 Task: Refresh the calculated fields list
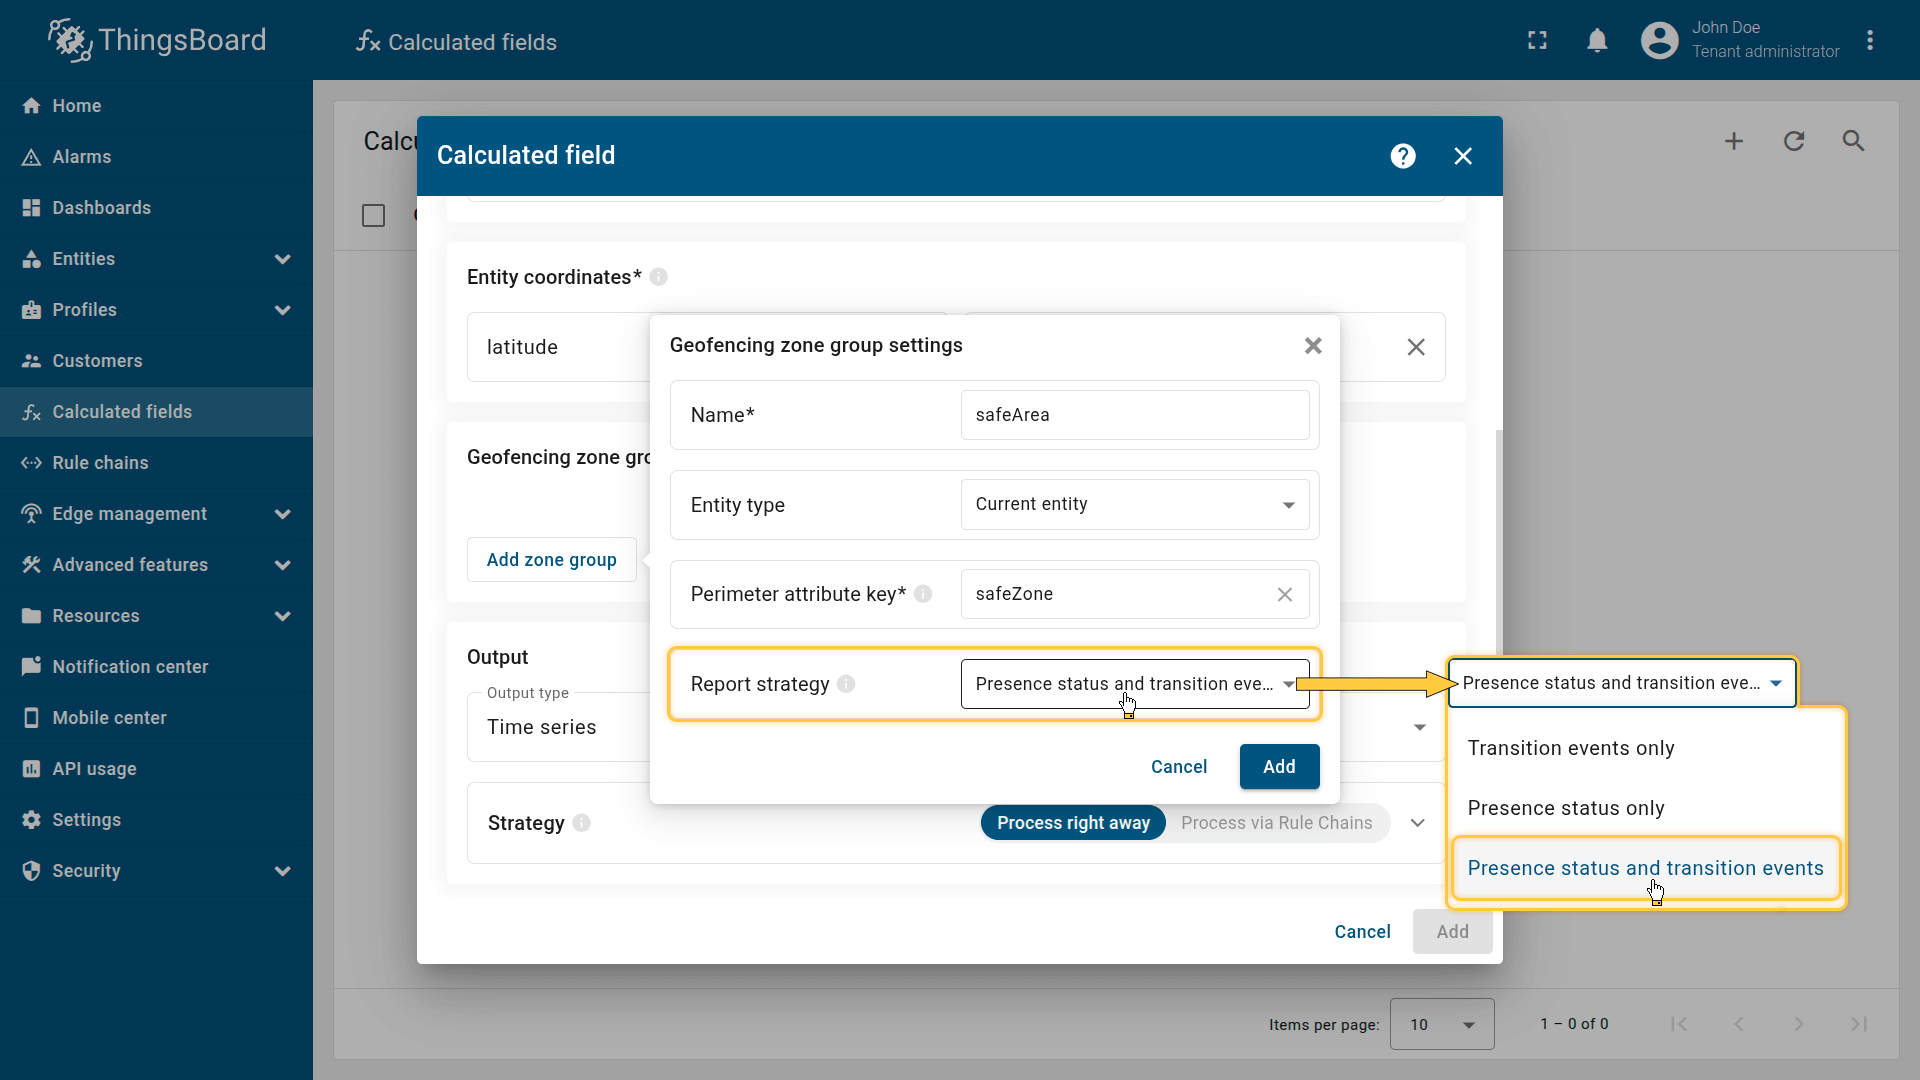[x=1793, y=141]
